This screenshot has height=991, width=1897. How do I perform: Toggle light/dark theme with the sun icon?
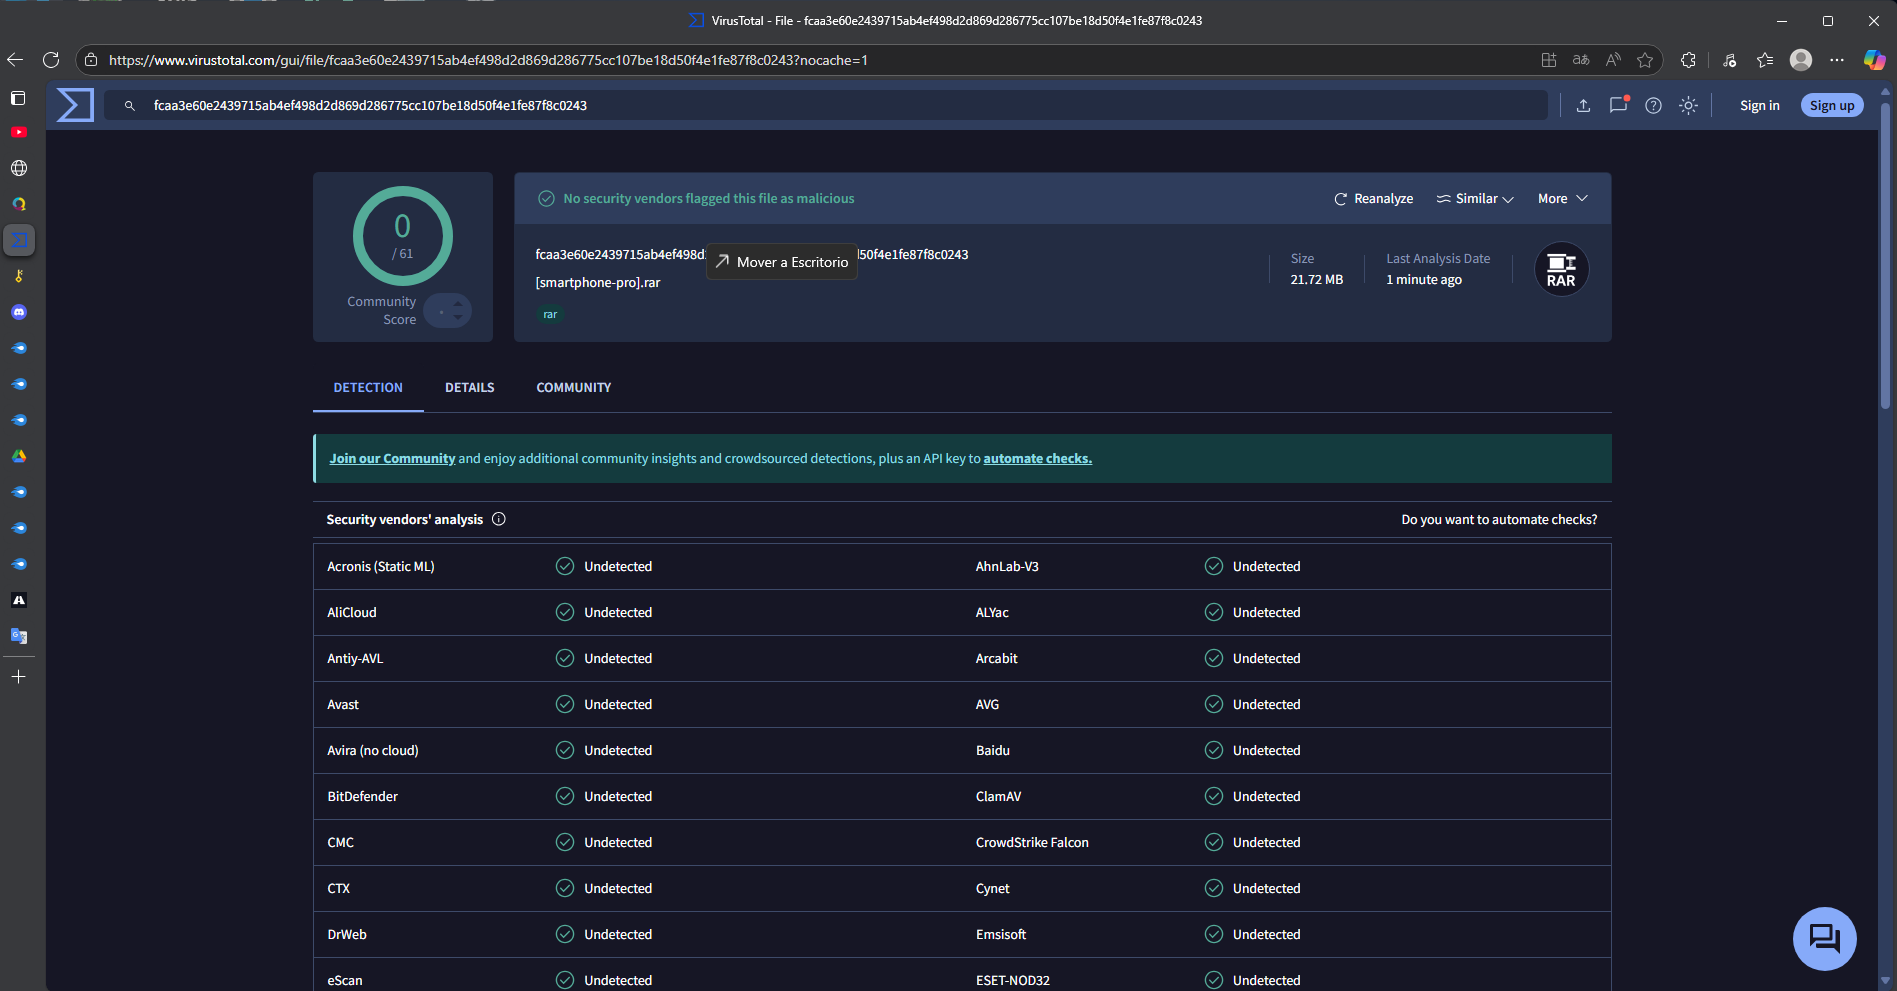tap(1688, 105)
